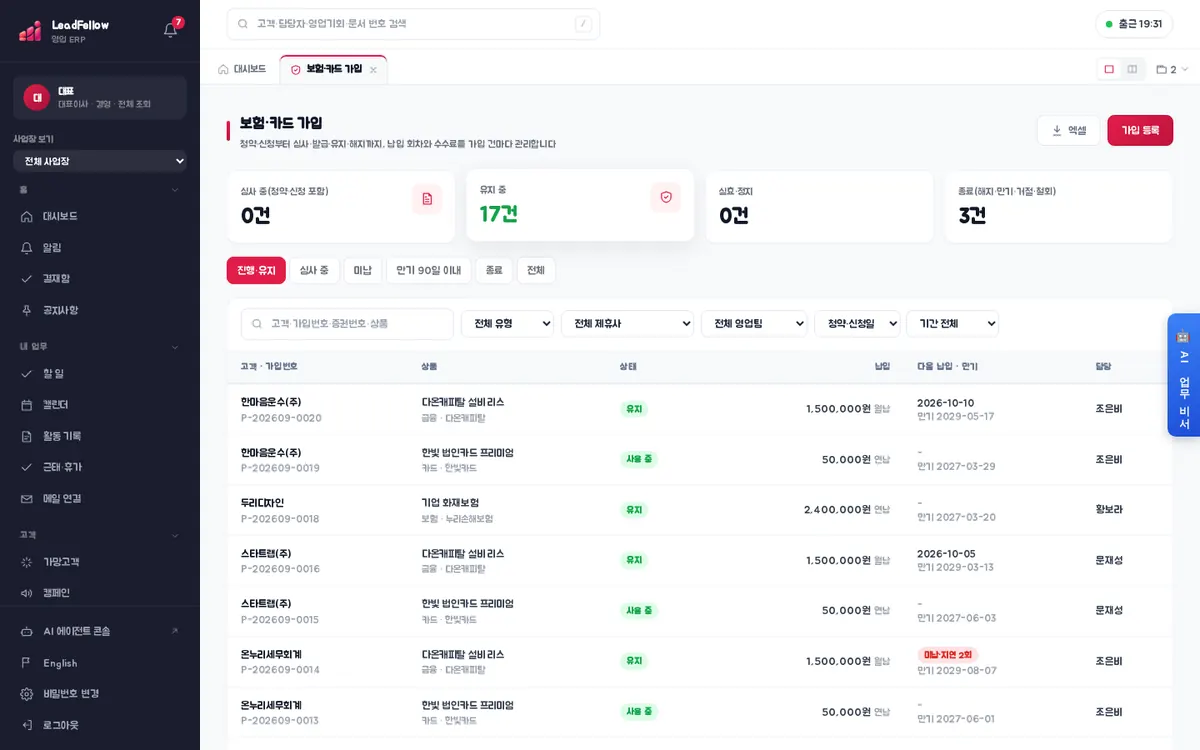Open row P-202609-0020 한마음운수(주)
The width and height of the screenshot is (1200, 750).
(699, 409)
